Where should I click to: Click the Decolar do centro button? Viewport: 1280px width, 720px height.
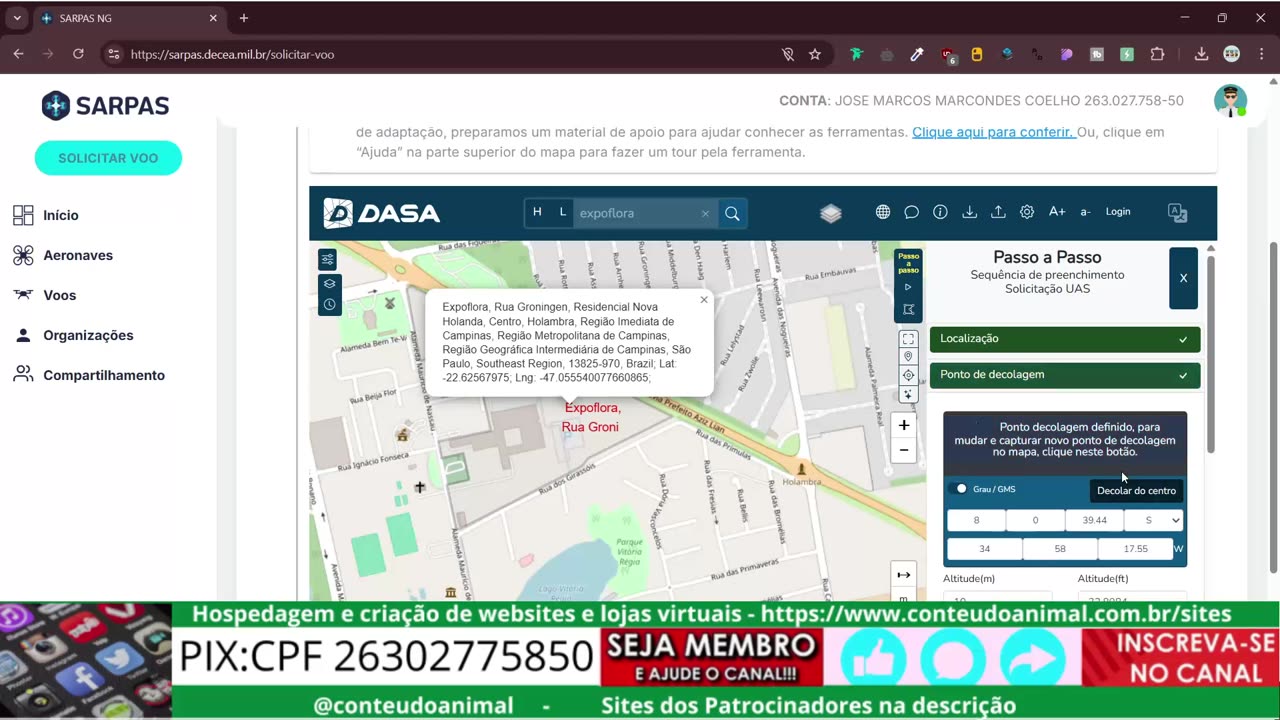1136,490
